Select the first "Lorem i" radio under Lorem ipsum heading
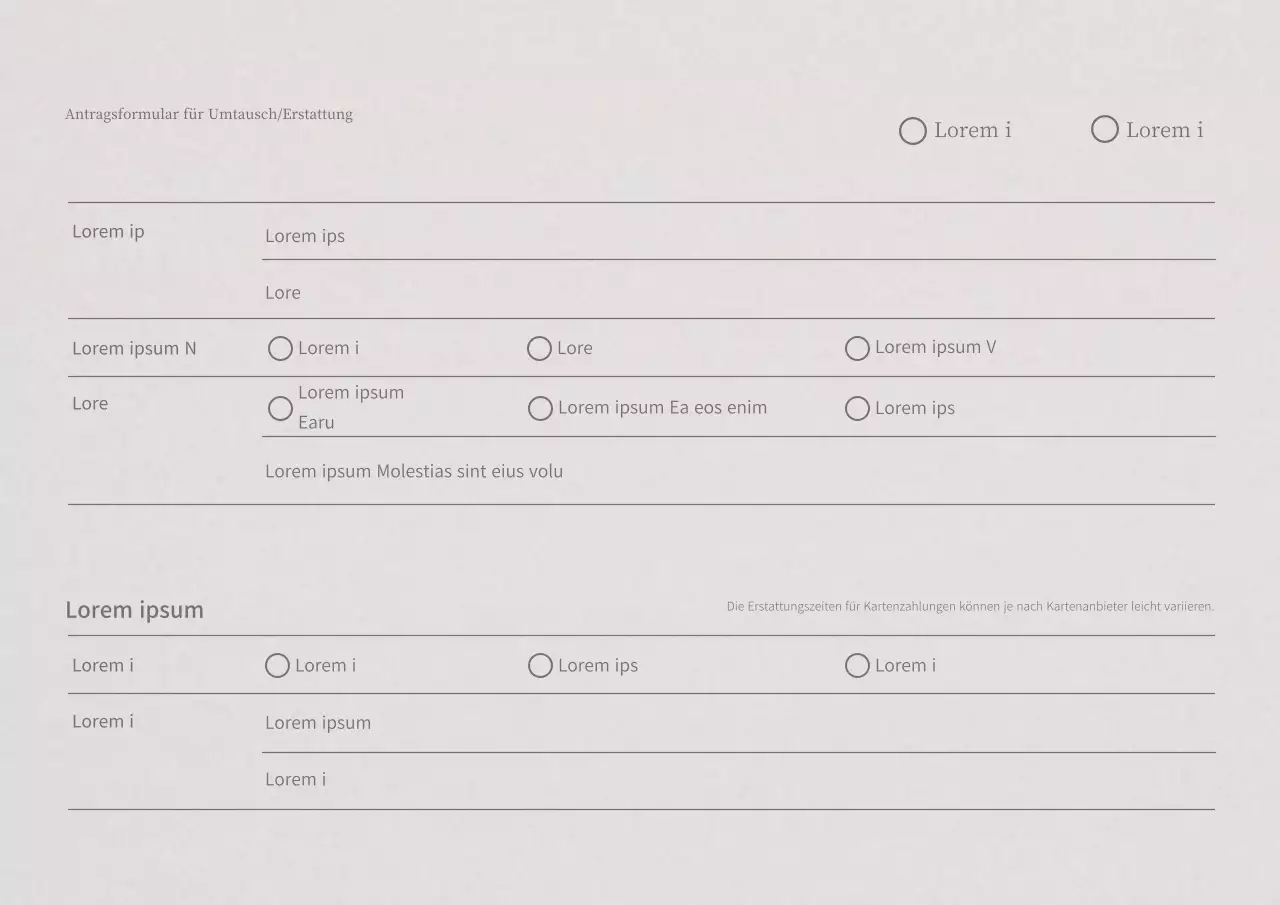Screen dimensions: 1280x905 click(x=277, y=666)
